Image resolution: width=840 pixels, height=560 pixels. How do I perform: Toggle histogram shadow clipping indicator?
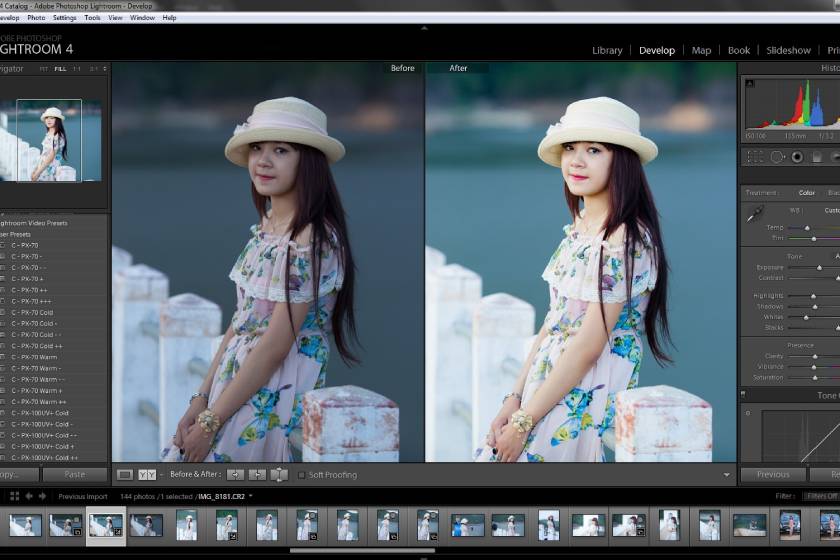point(749,83)
